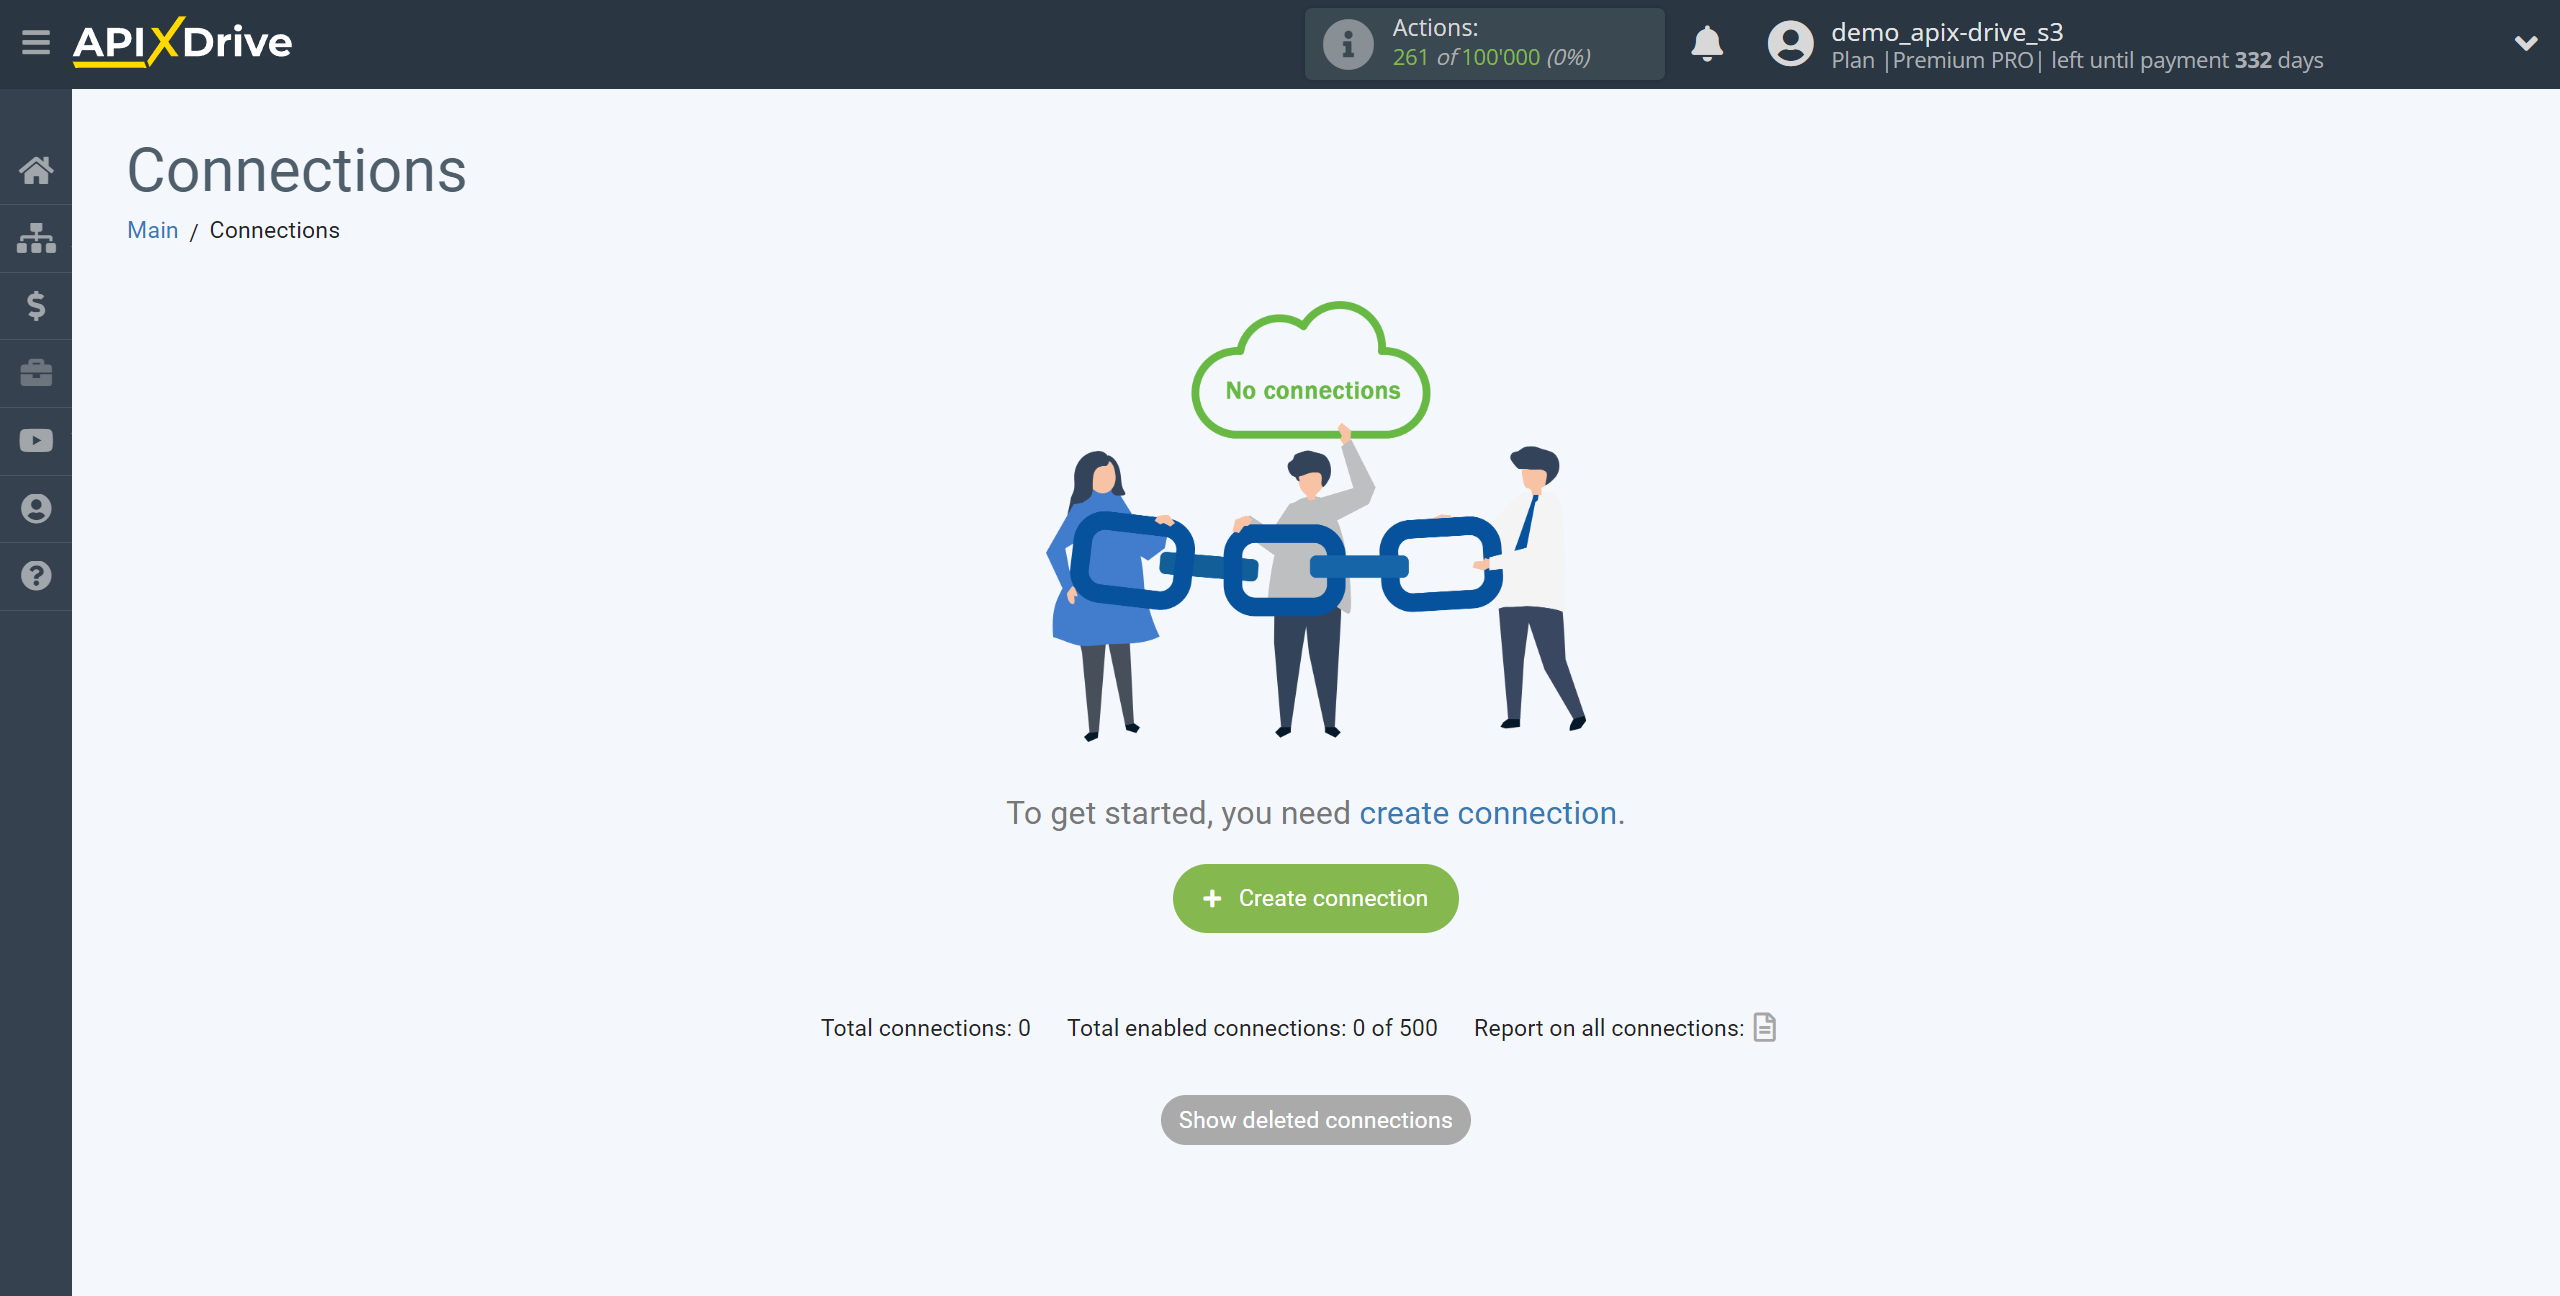This screenshot has width=2560, height=1296.
Task: Expand the top navigation hamburger menu
Action: 35,43
